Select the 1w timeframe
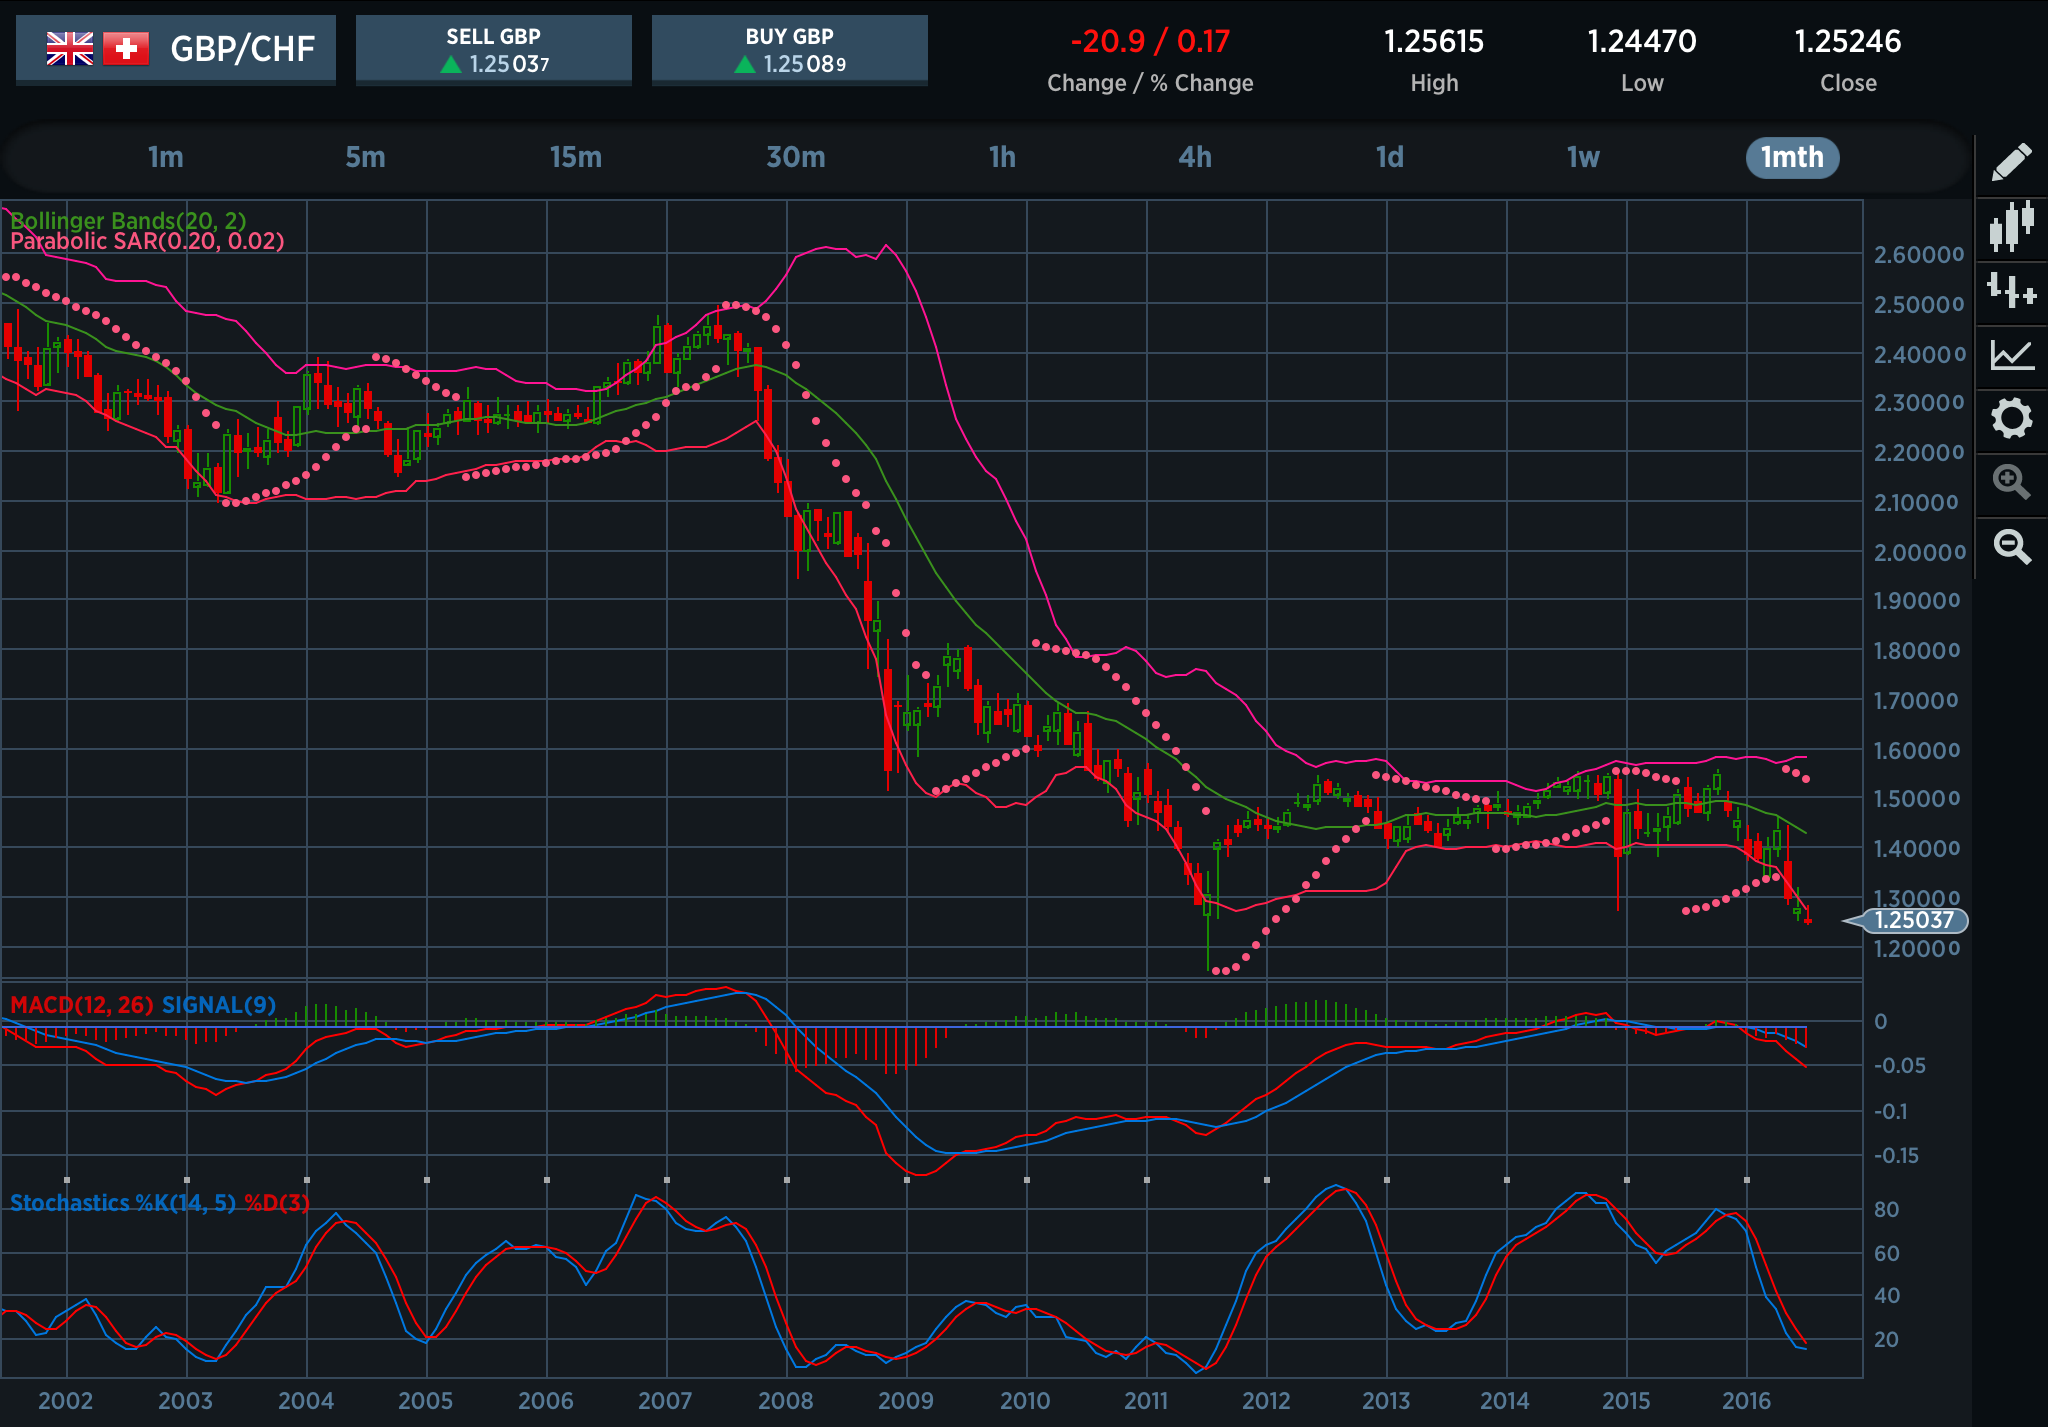This screenshot has height=1427, width=2048. (x=1583, y=157)
